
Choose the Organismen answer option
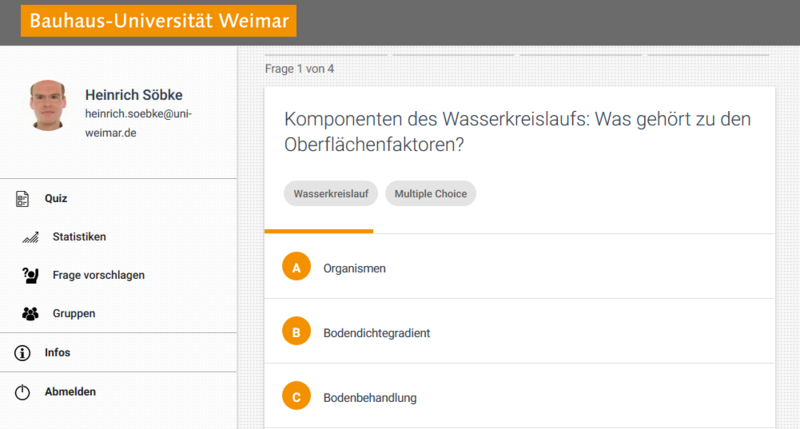point(354,268)
